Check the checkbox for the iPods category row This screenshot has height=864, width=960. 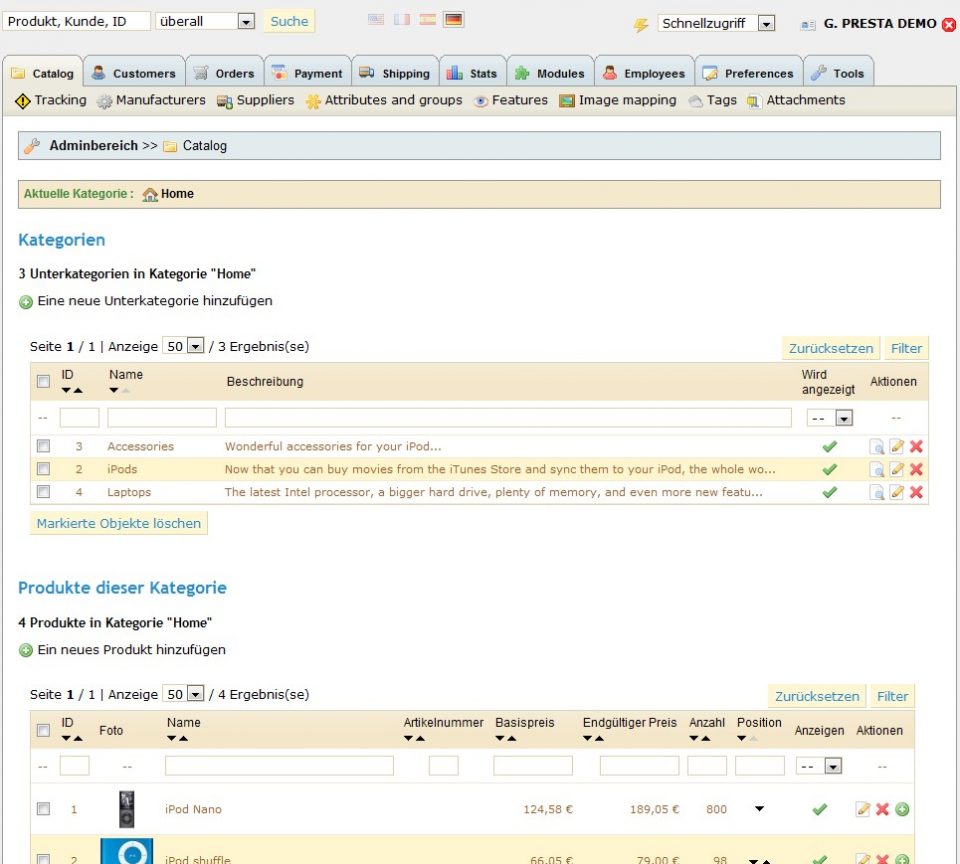43,469
